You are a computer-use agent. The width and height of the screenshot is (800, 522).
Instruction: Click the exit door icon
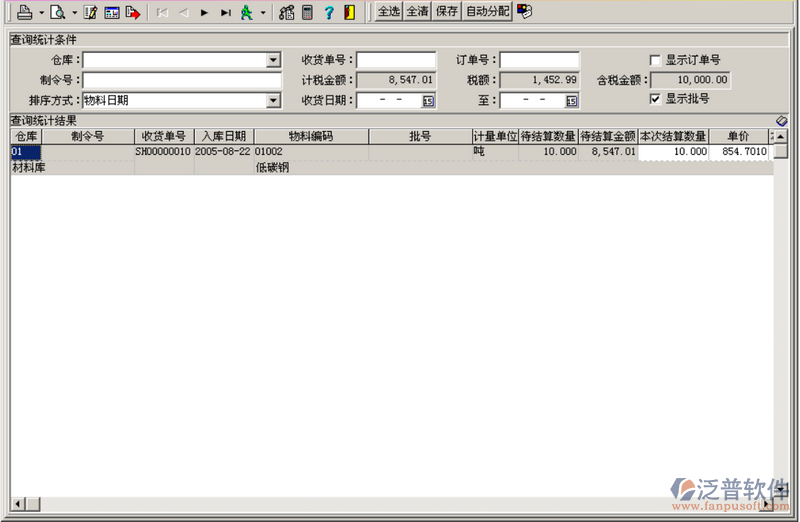pos(349,12)
